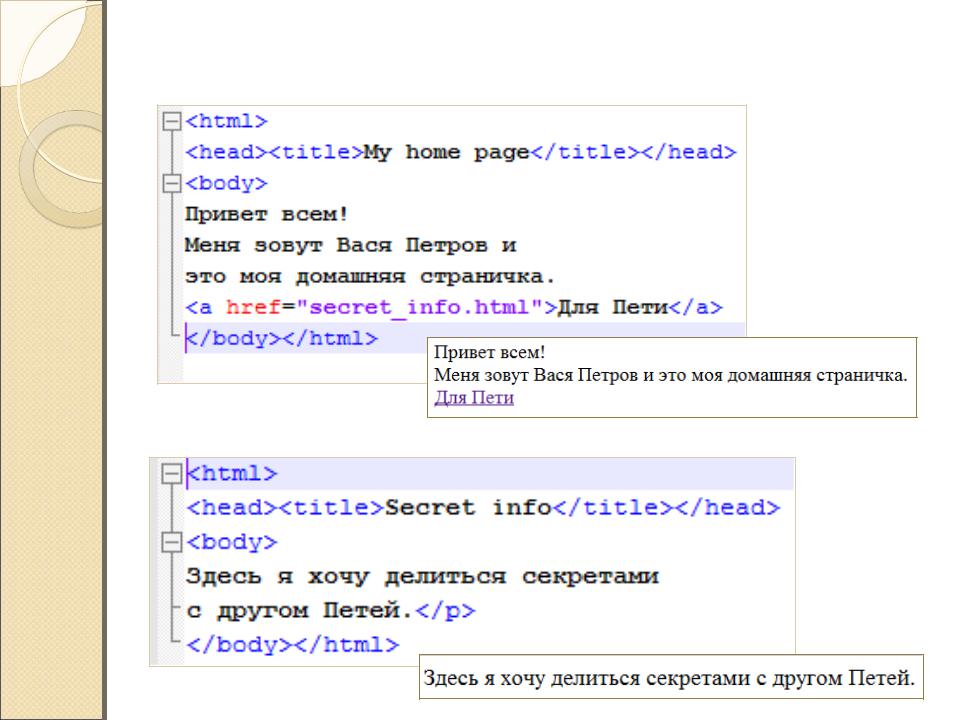Click the <html> tag in top editor
The width and height of the screenshot is (960, 720).
coord(226,121)
